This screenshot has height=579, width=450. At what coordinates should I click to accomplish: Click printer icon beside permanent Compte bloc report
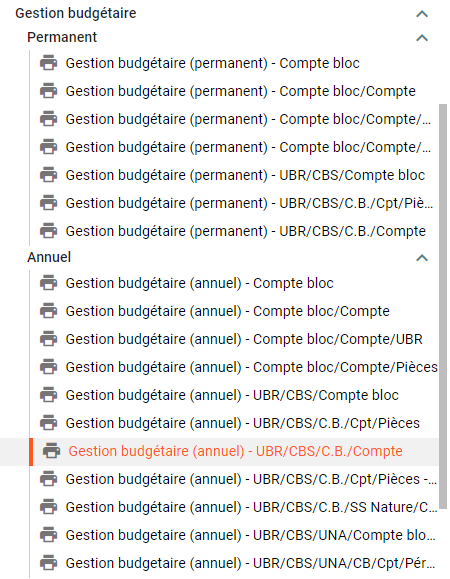pyautogui.click(x=49, y=63)
